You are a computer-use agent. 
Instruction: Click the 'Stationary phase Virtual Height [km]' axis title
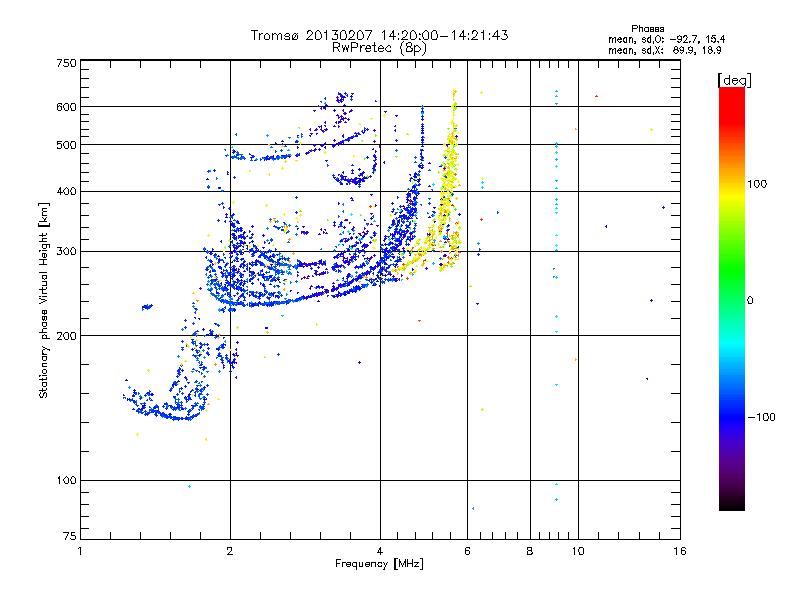click(x=44, y=300)
